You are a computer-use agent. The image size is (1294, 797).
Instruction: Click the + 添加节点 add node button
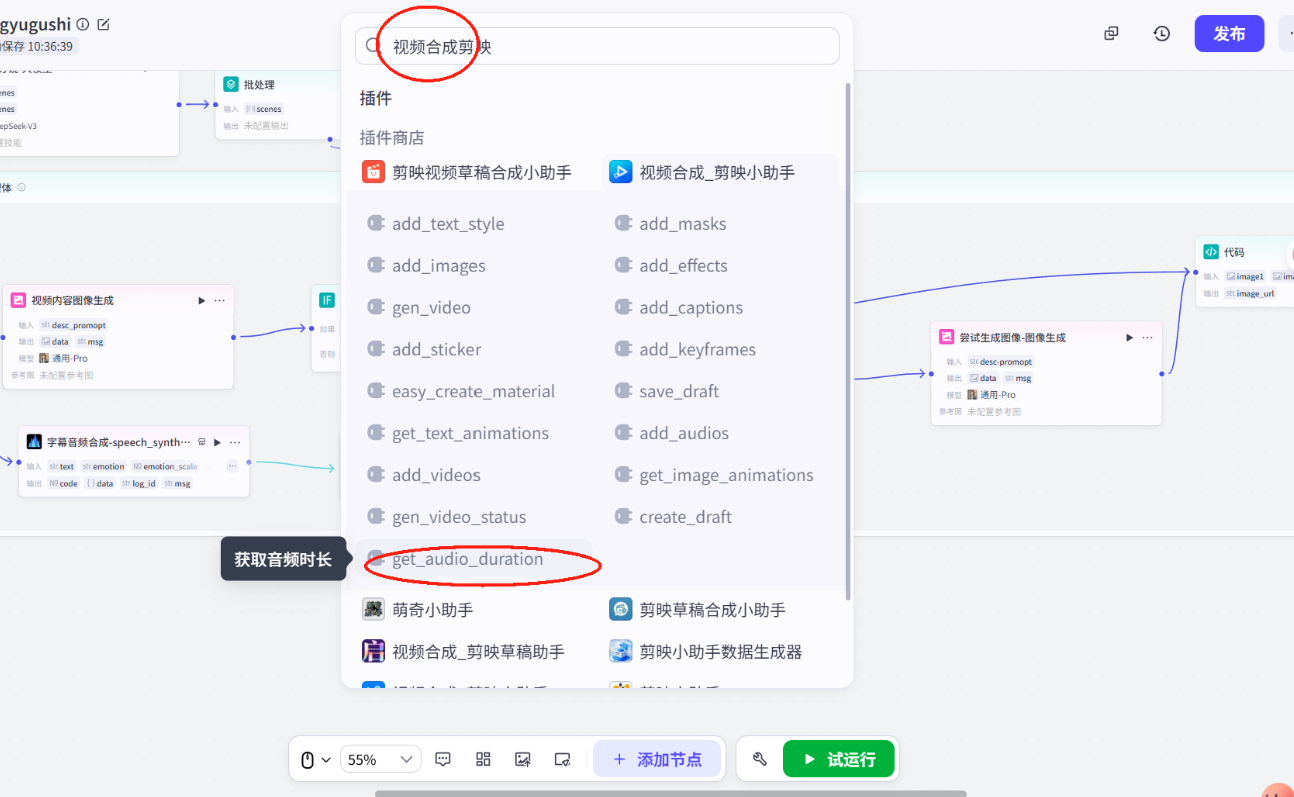657,759
